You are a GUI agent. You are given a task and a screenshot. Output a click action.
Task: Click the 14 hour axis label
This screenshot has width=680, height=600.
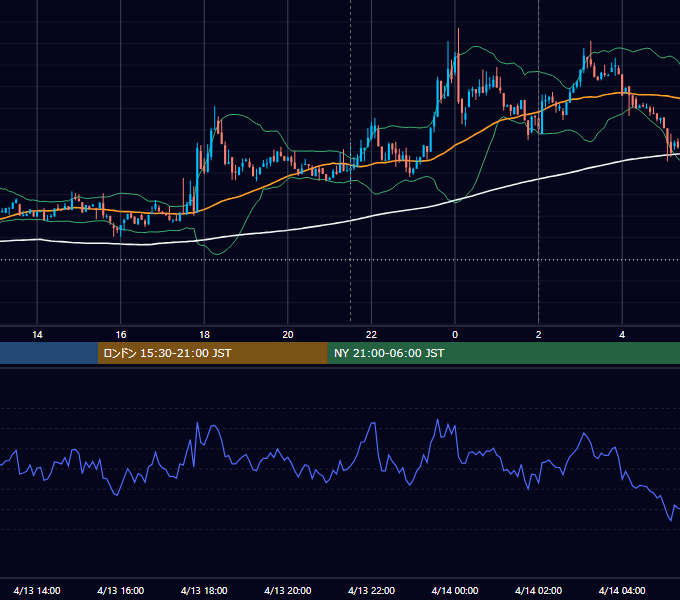coord(37,335)
